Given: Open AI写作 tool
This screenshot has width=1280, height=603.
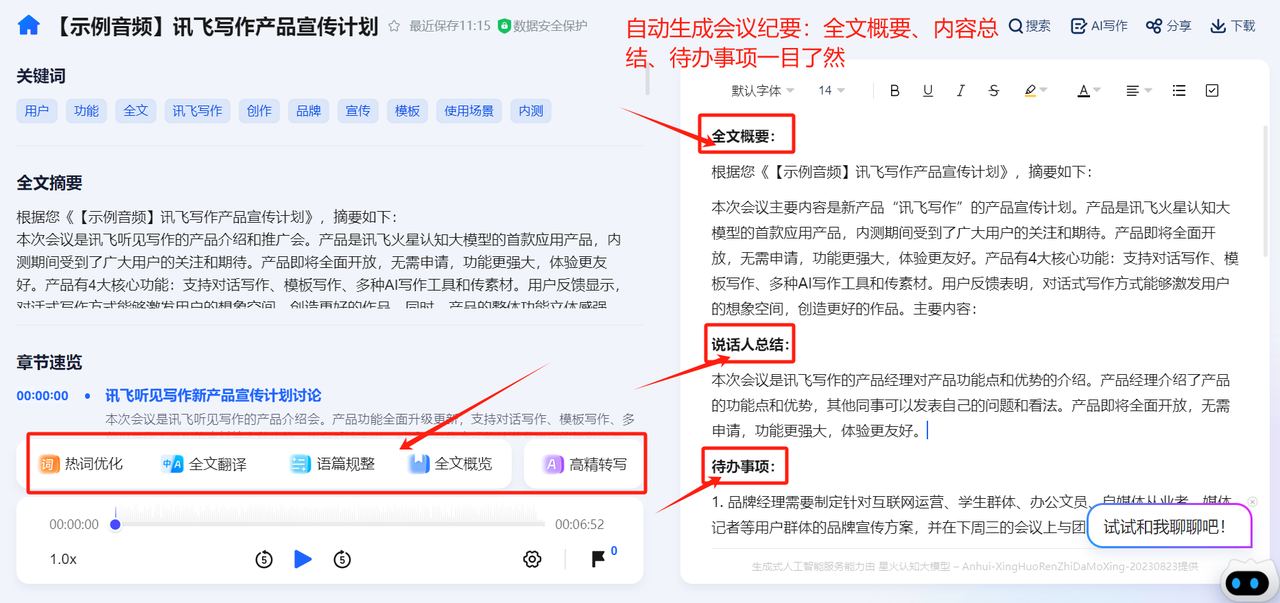Looking at the screenshot, I should [x=1099, y=26].
